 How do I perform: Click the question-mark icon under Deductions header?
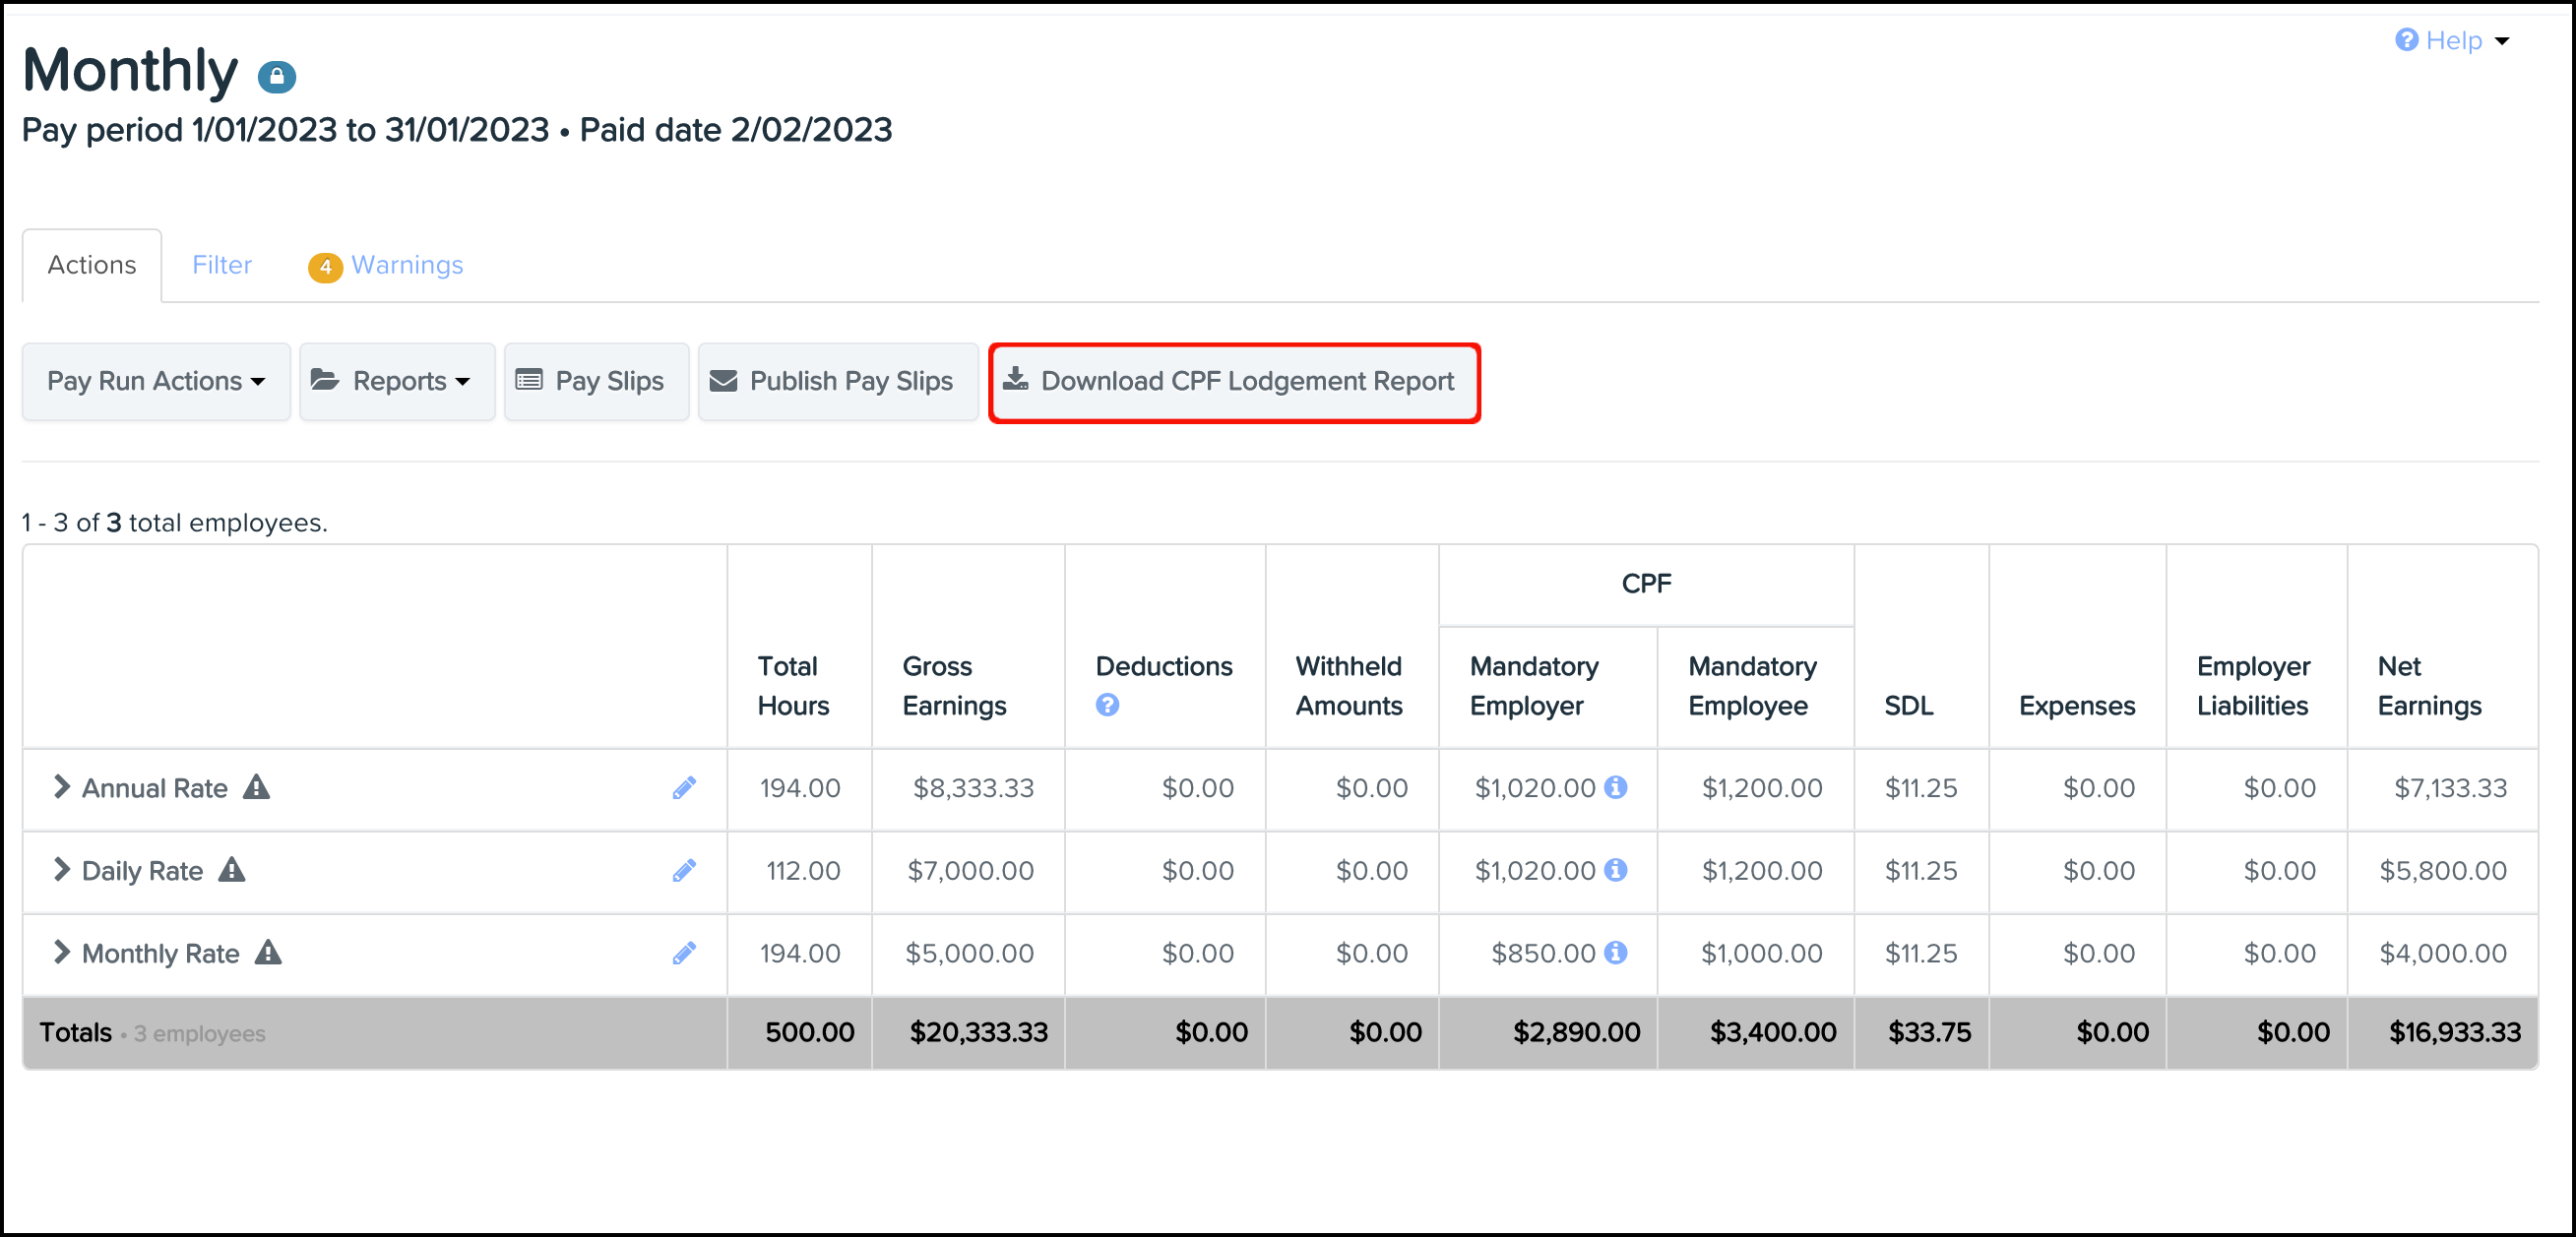(1108, 705)
